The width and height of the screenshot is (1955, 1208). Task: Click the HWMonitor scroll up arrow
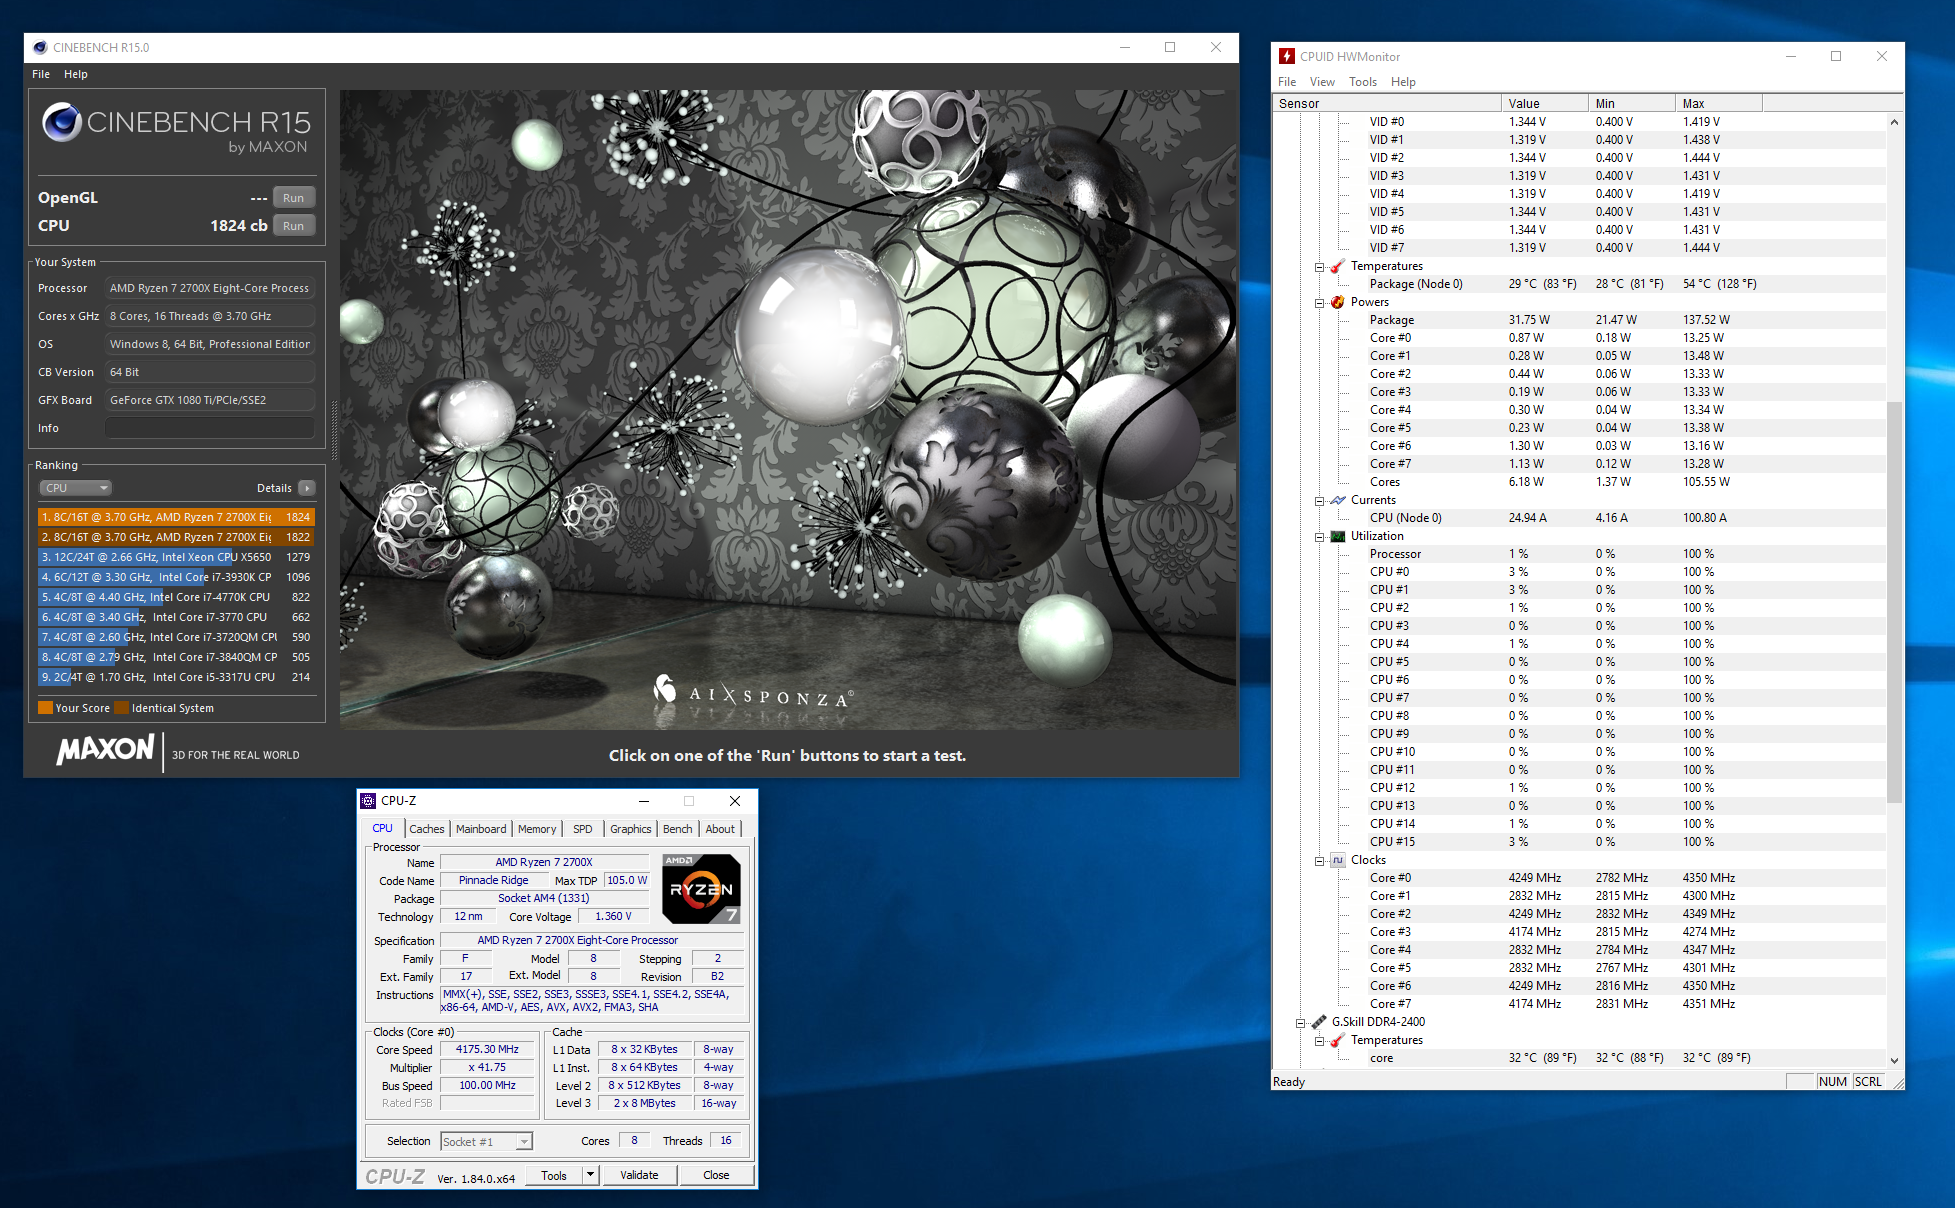coord(1894,122)
